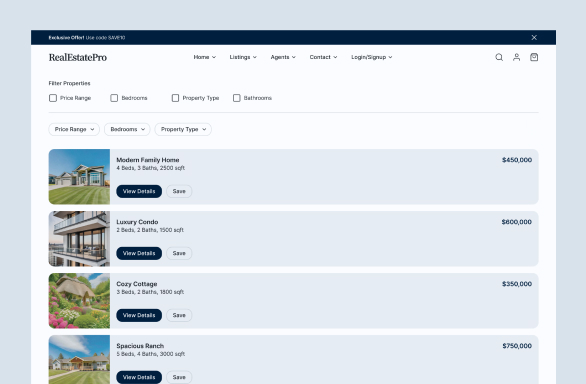This screenshot has height=384, width=586.
Task: Select the Spacious Ranch title
Action: point(140,346)
